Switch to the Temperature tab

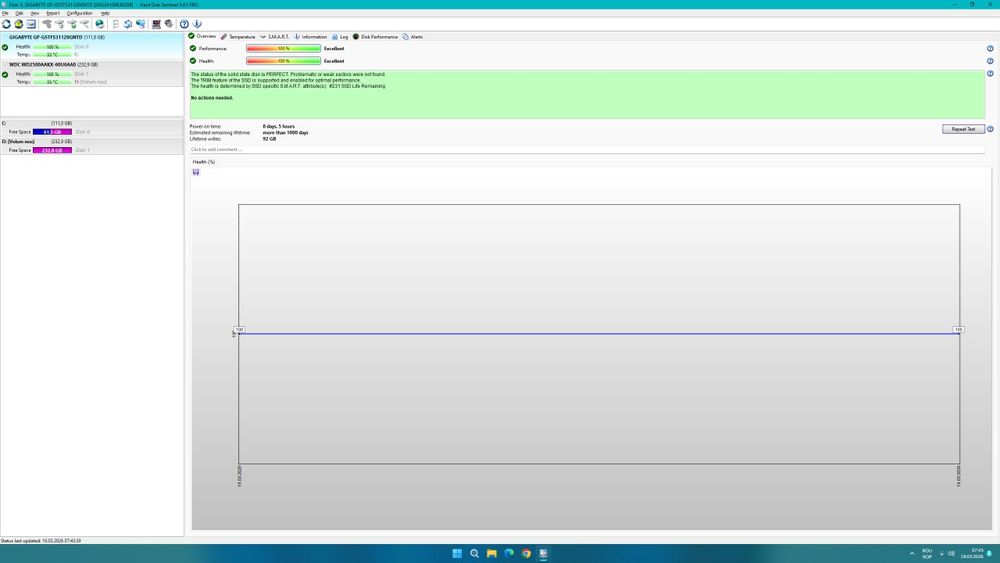[238, 37]
